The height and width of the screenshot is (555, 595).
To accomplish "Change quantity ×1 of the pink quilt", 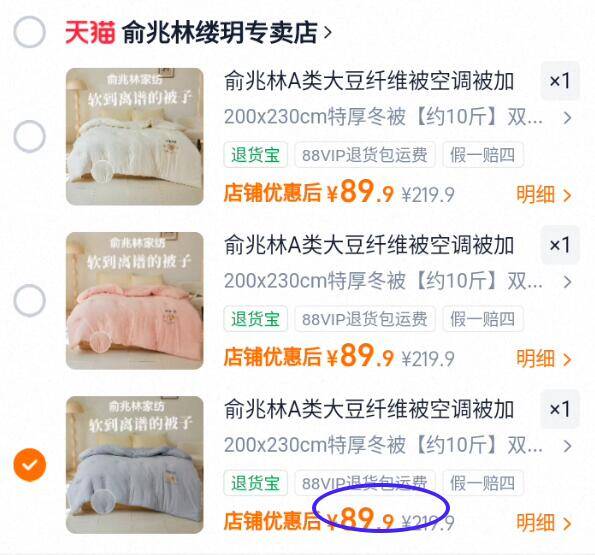I will coord(560,245).
